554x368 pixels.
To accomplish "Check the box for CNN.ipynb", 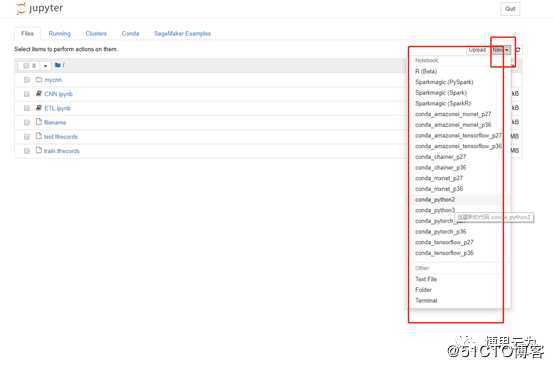I will pos(27,94).
